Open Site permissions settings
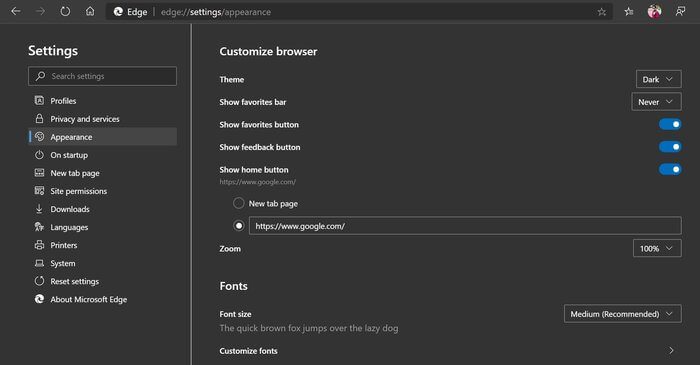The image size is (700, 365). 103,191
